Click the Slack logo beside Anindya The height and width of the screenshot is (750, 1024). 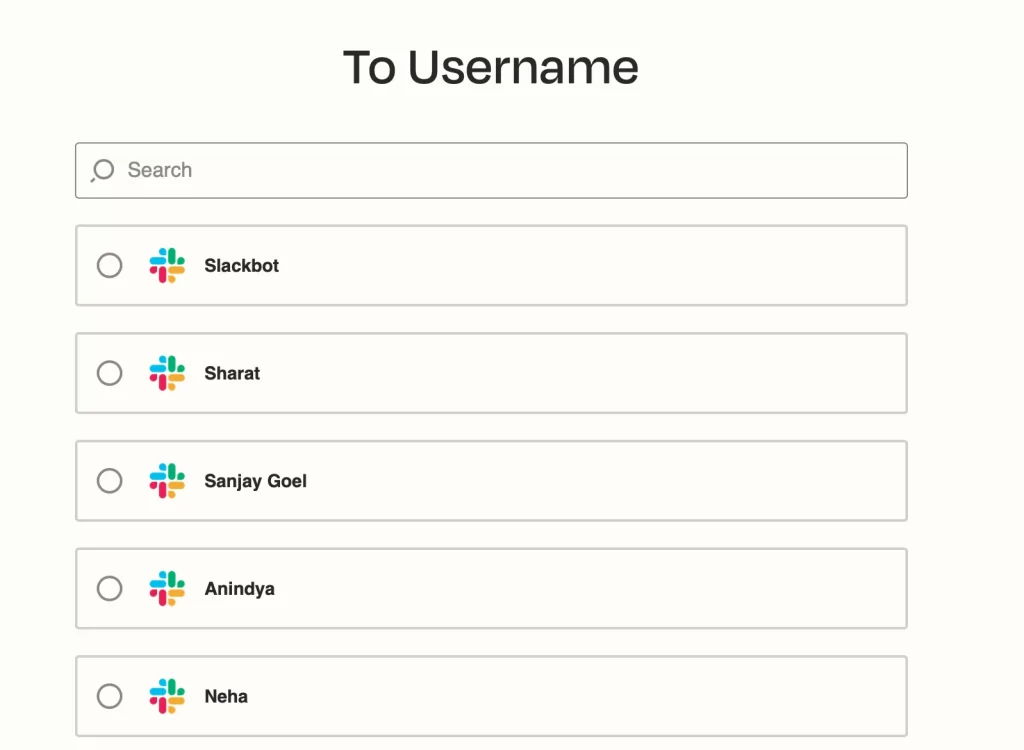pos(167,589)
